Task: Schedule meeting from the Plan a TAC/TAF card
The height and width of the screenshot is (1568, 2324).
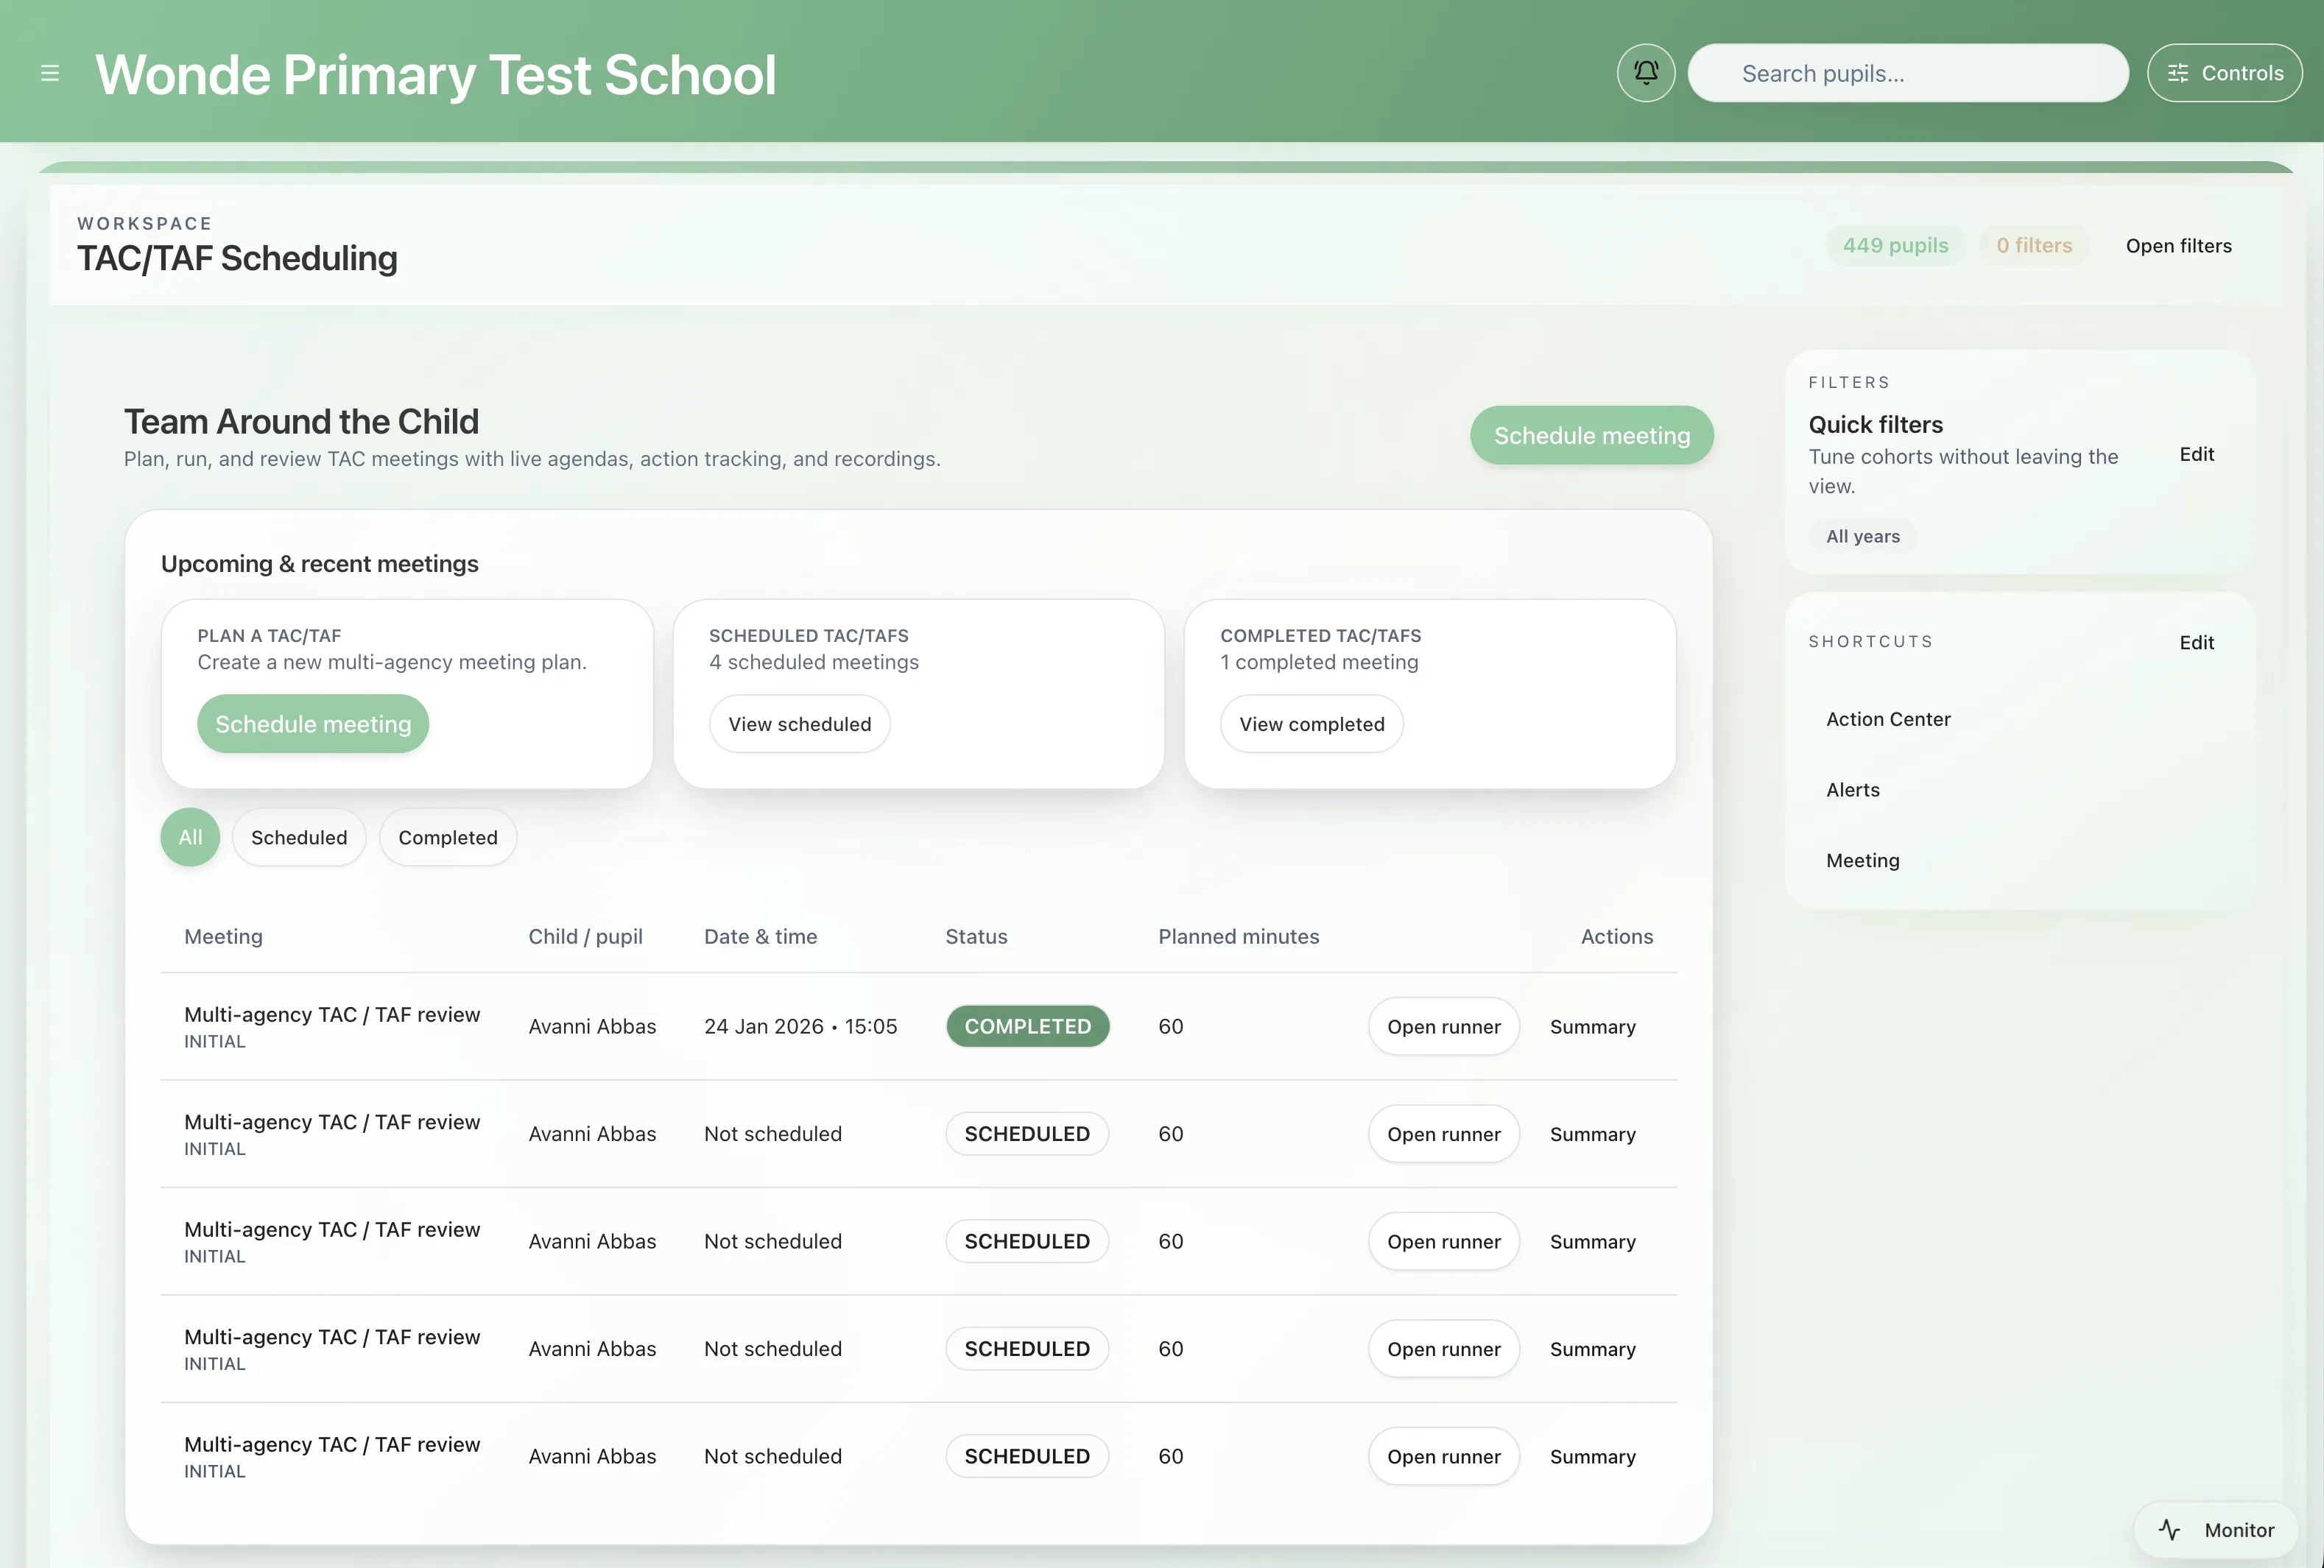Action: [313, 723]
